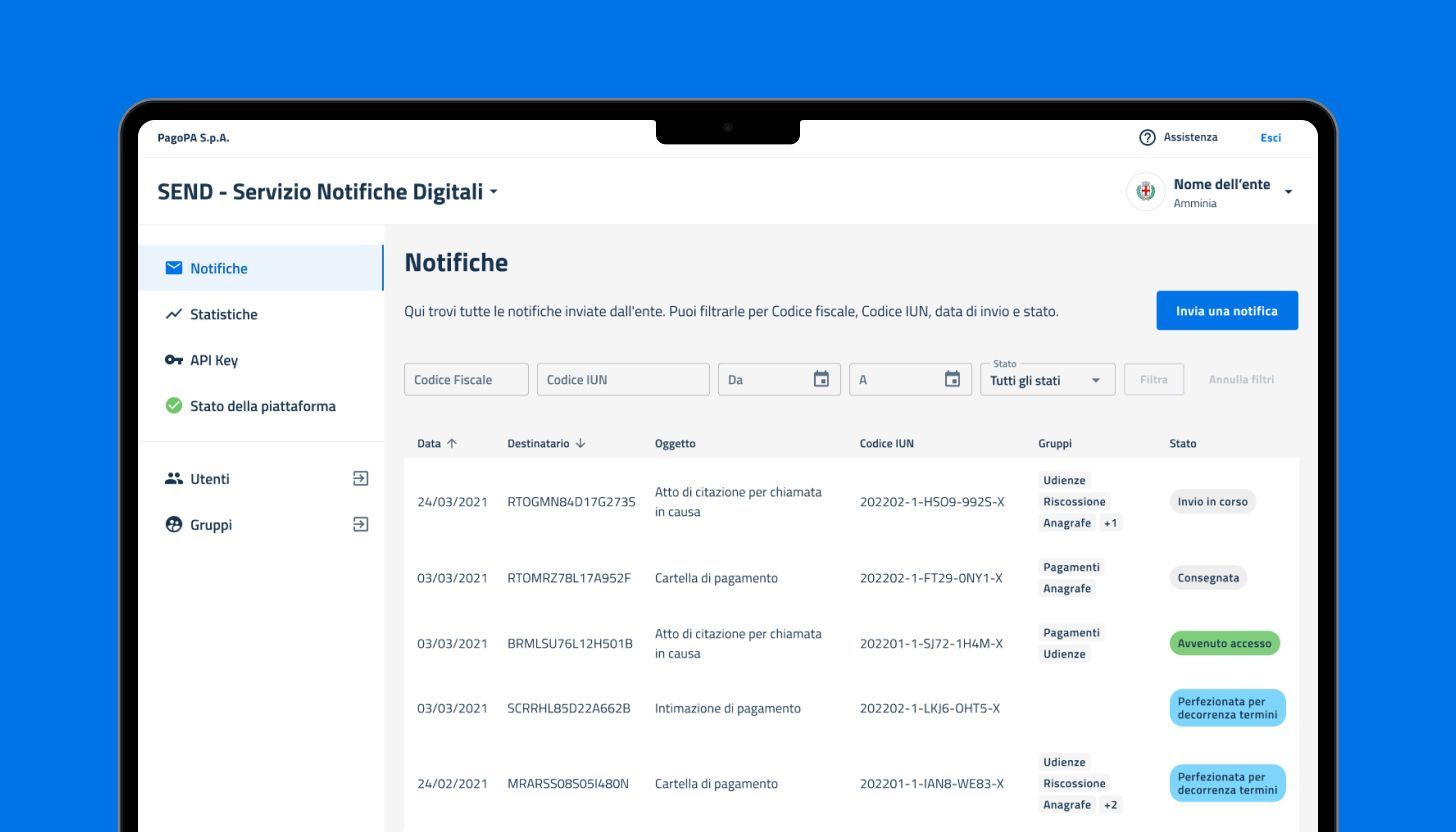Click the Assistenza help icon
Screen dimensions: 1456x832
(1147, 138)
